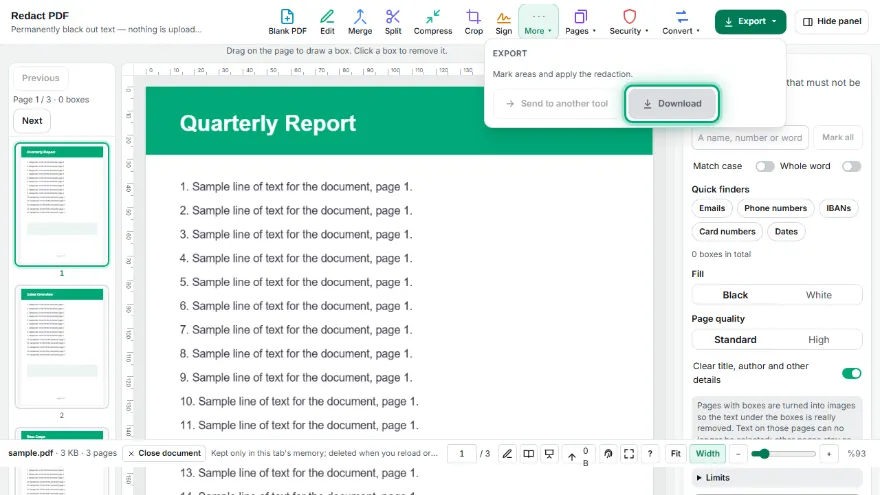Click Hide panel button
This screenshot has width=880, height=495.
coord(832,21)
